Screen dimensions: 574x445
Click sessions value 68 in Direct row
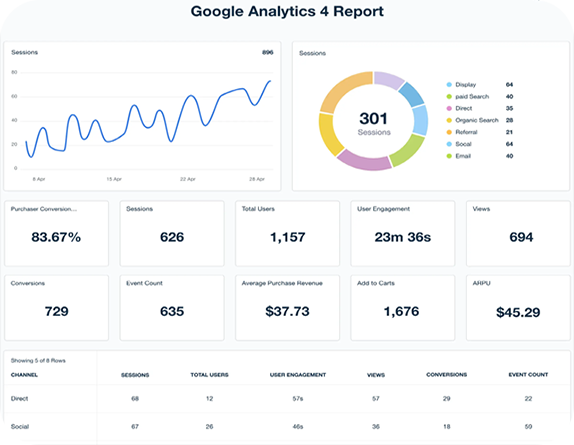[x=135, y=399]
